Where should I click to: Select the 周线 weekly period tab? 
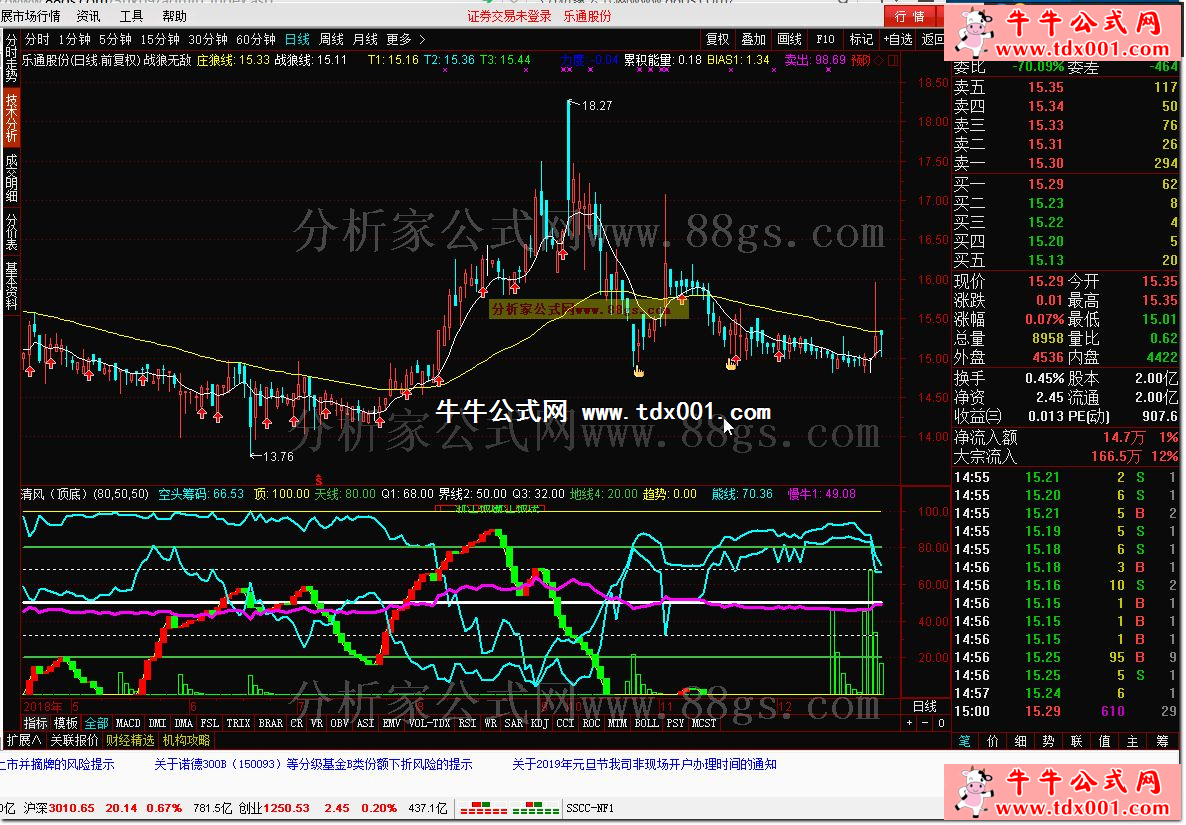click(x=331, y=39)
